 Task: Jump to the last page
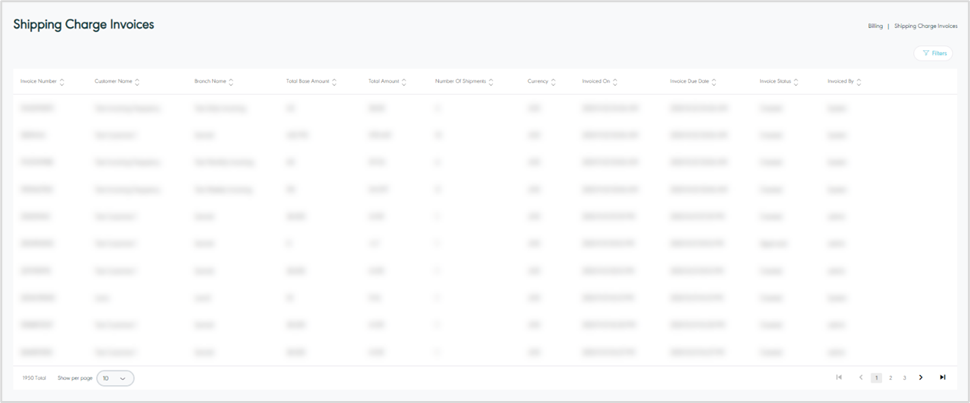(942, 377)
